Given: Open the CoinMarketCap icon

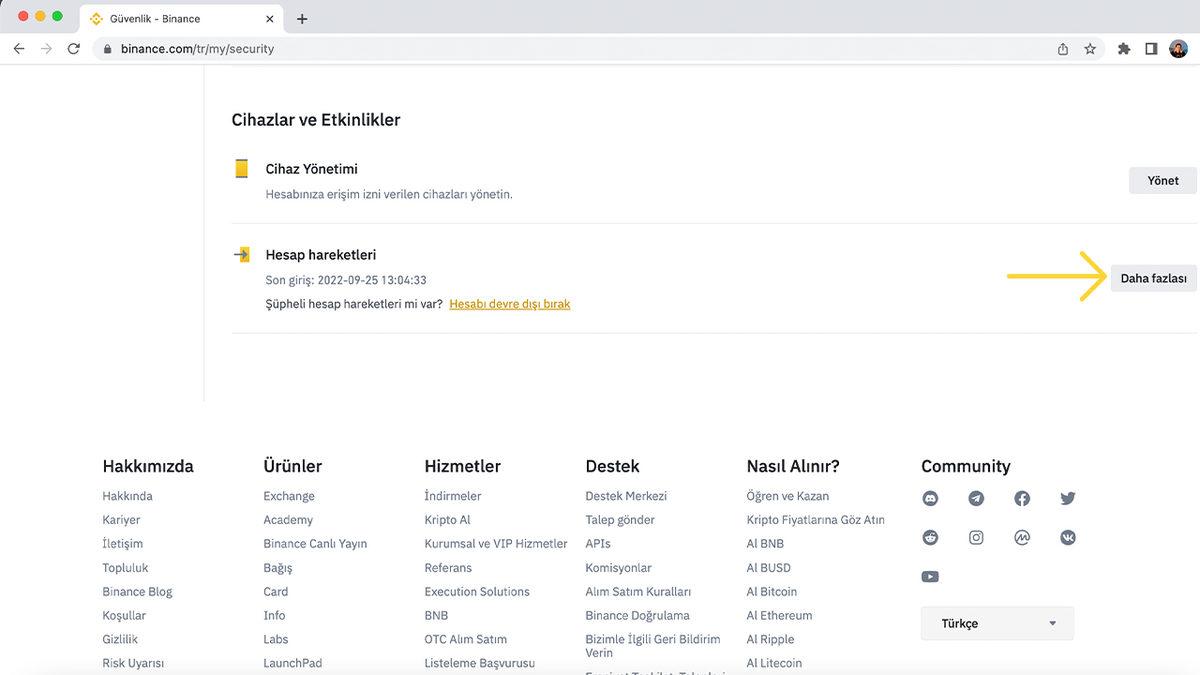Looking at the screenshot, I should click(x=1021, y=537).
